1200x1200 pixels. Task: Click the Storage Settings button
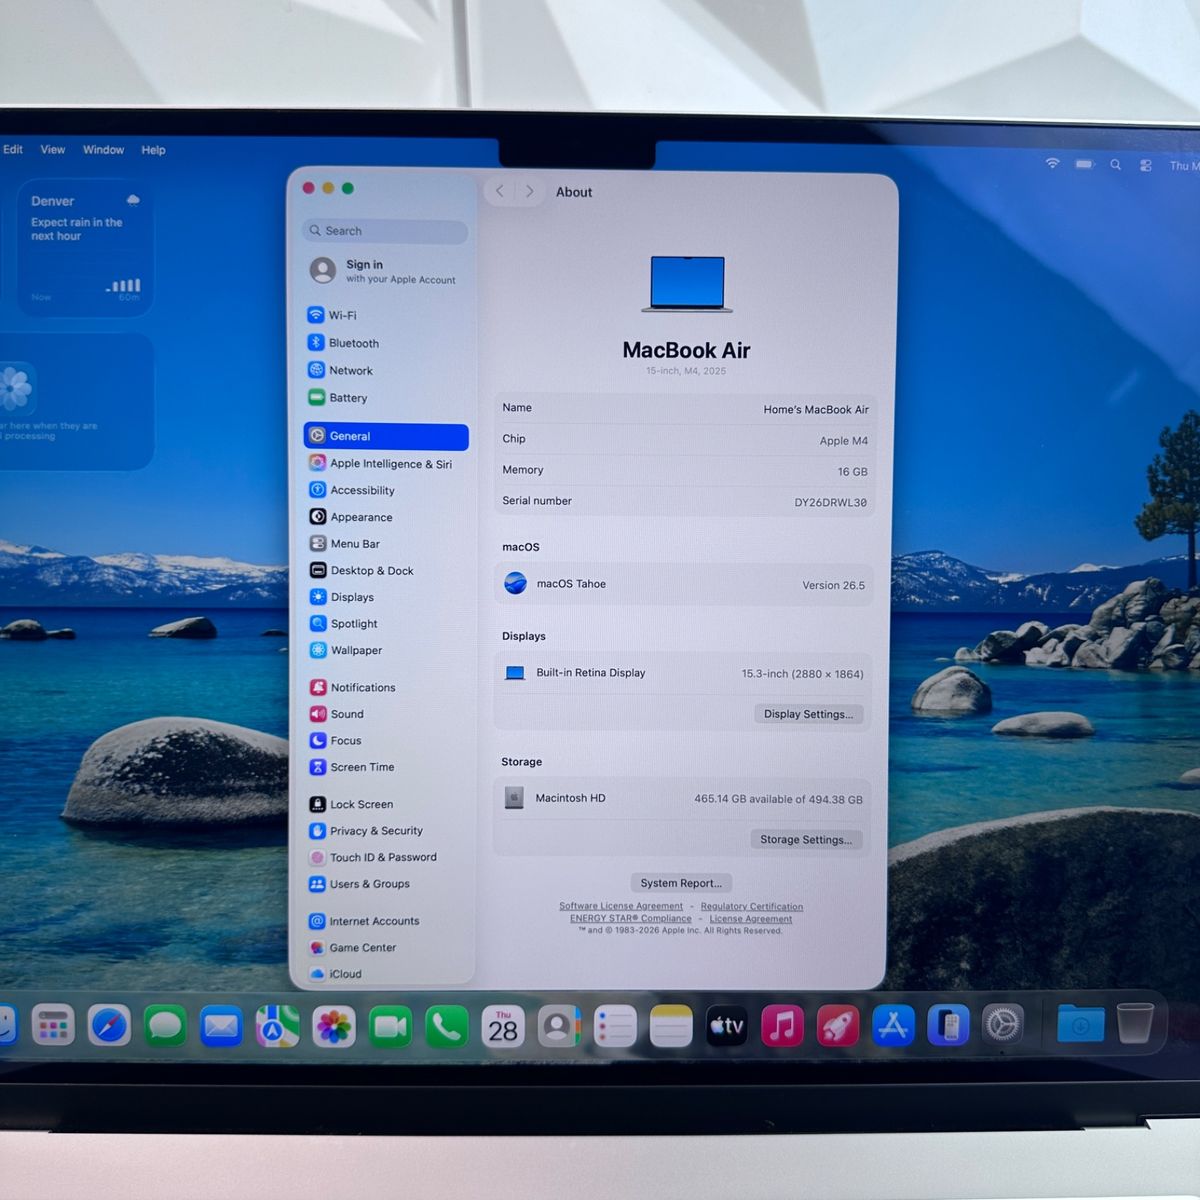pos(806,840)
